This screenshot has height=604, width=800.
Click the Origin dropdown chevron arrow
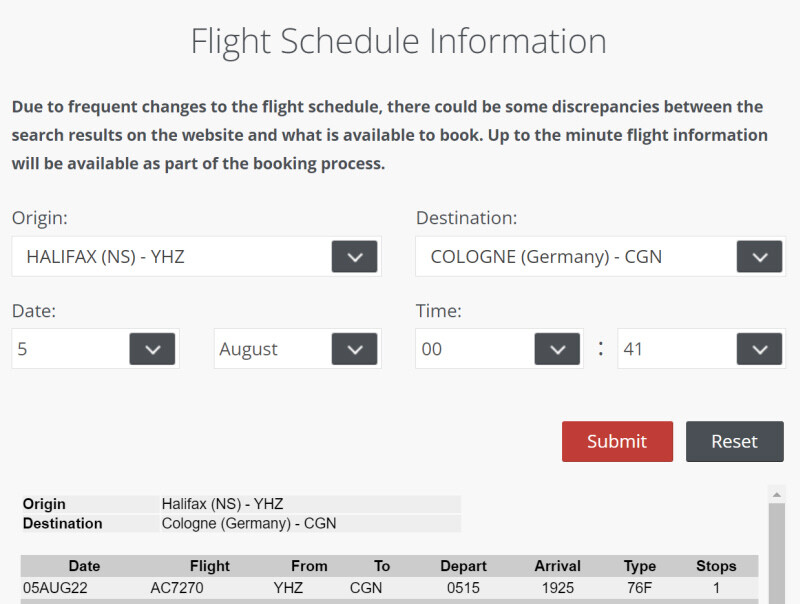click(x=354, y=257)
